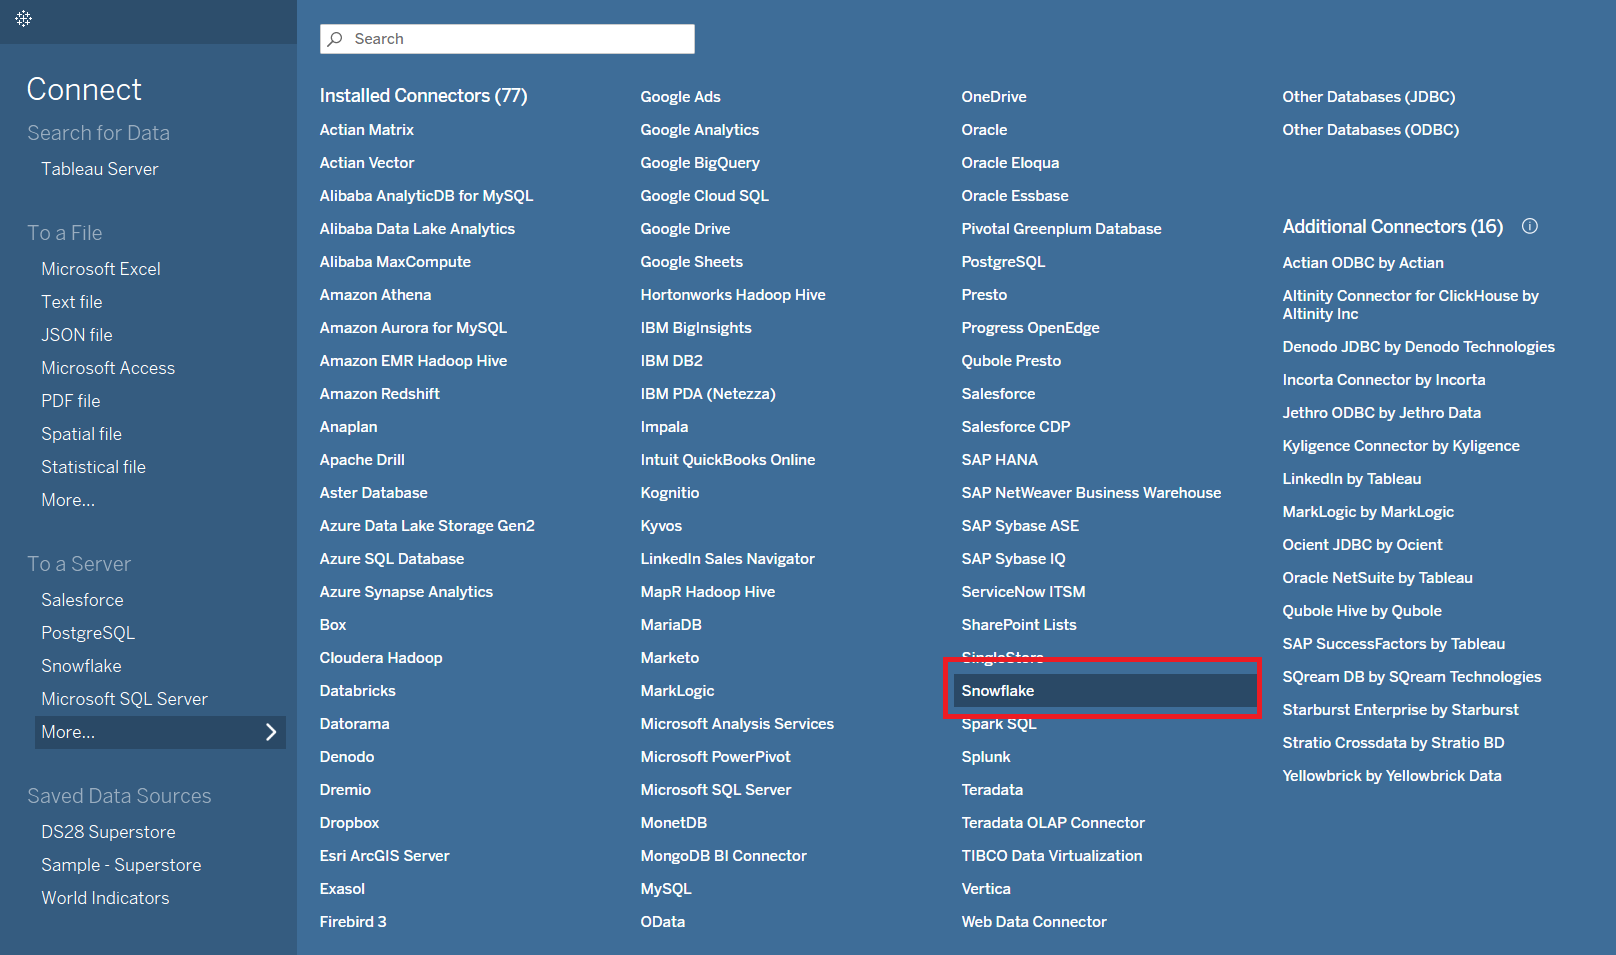Pick Statistical file in sidebar
The height and width of the screenshot is (955, 1616).
[x=94, y=467]
